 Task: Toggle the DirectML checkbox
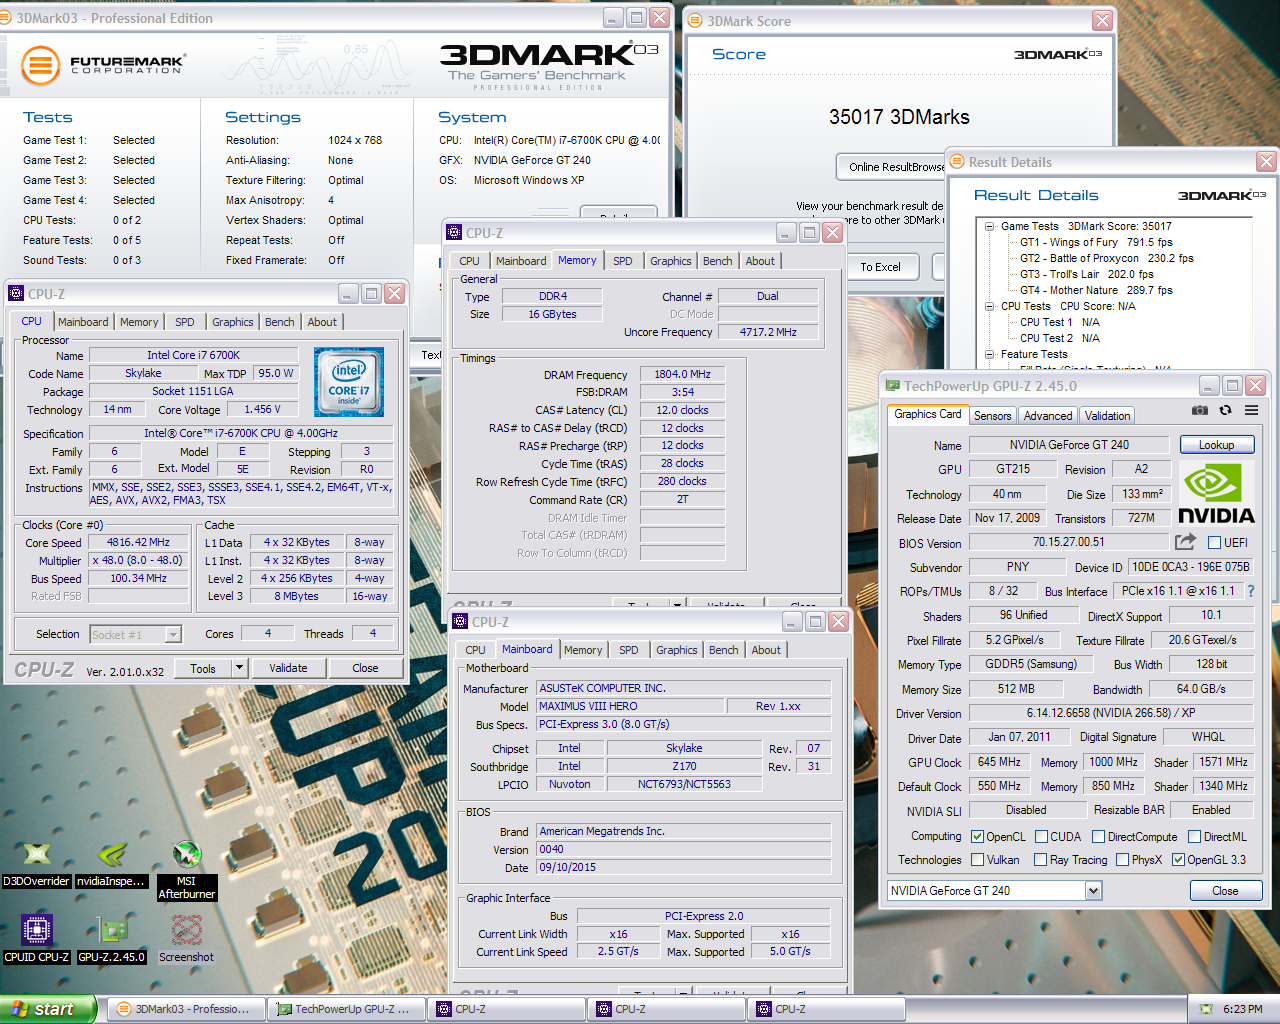pyautogui.click(x=1194, y=837)
